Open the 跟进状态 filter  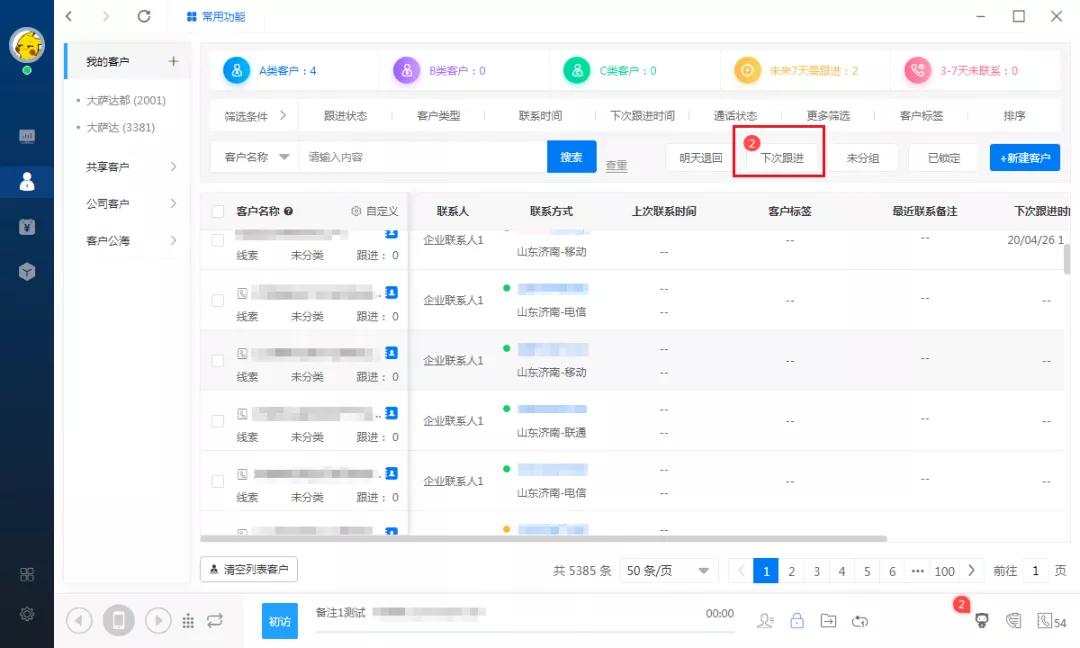tap(345, 116)
